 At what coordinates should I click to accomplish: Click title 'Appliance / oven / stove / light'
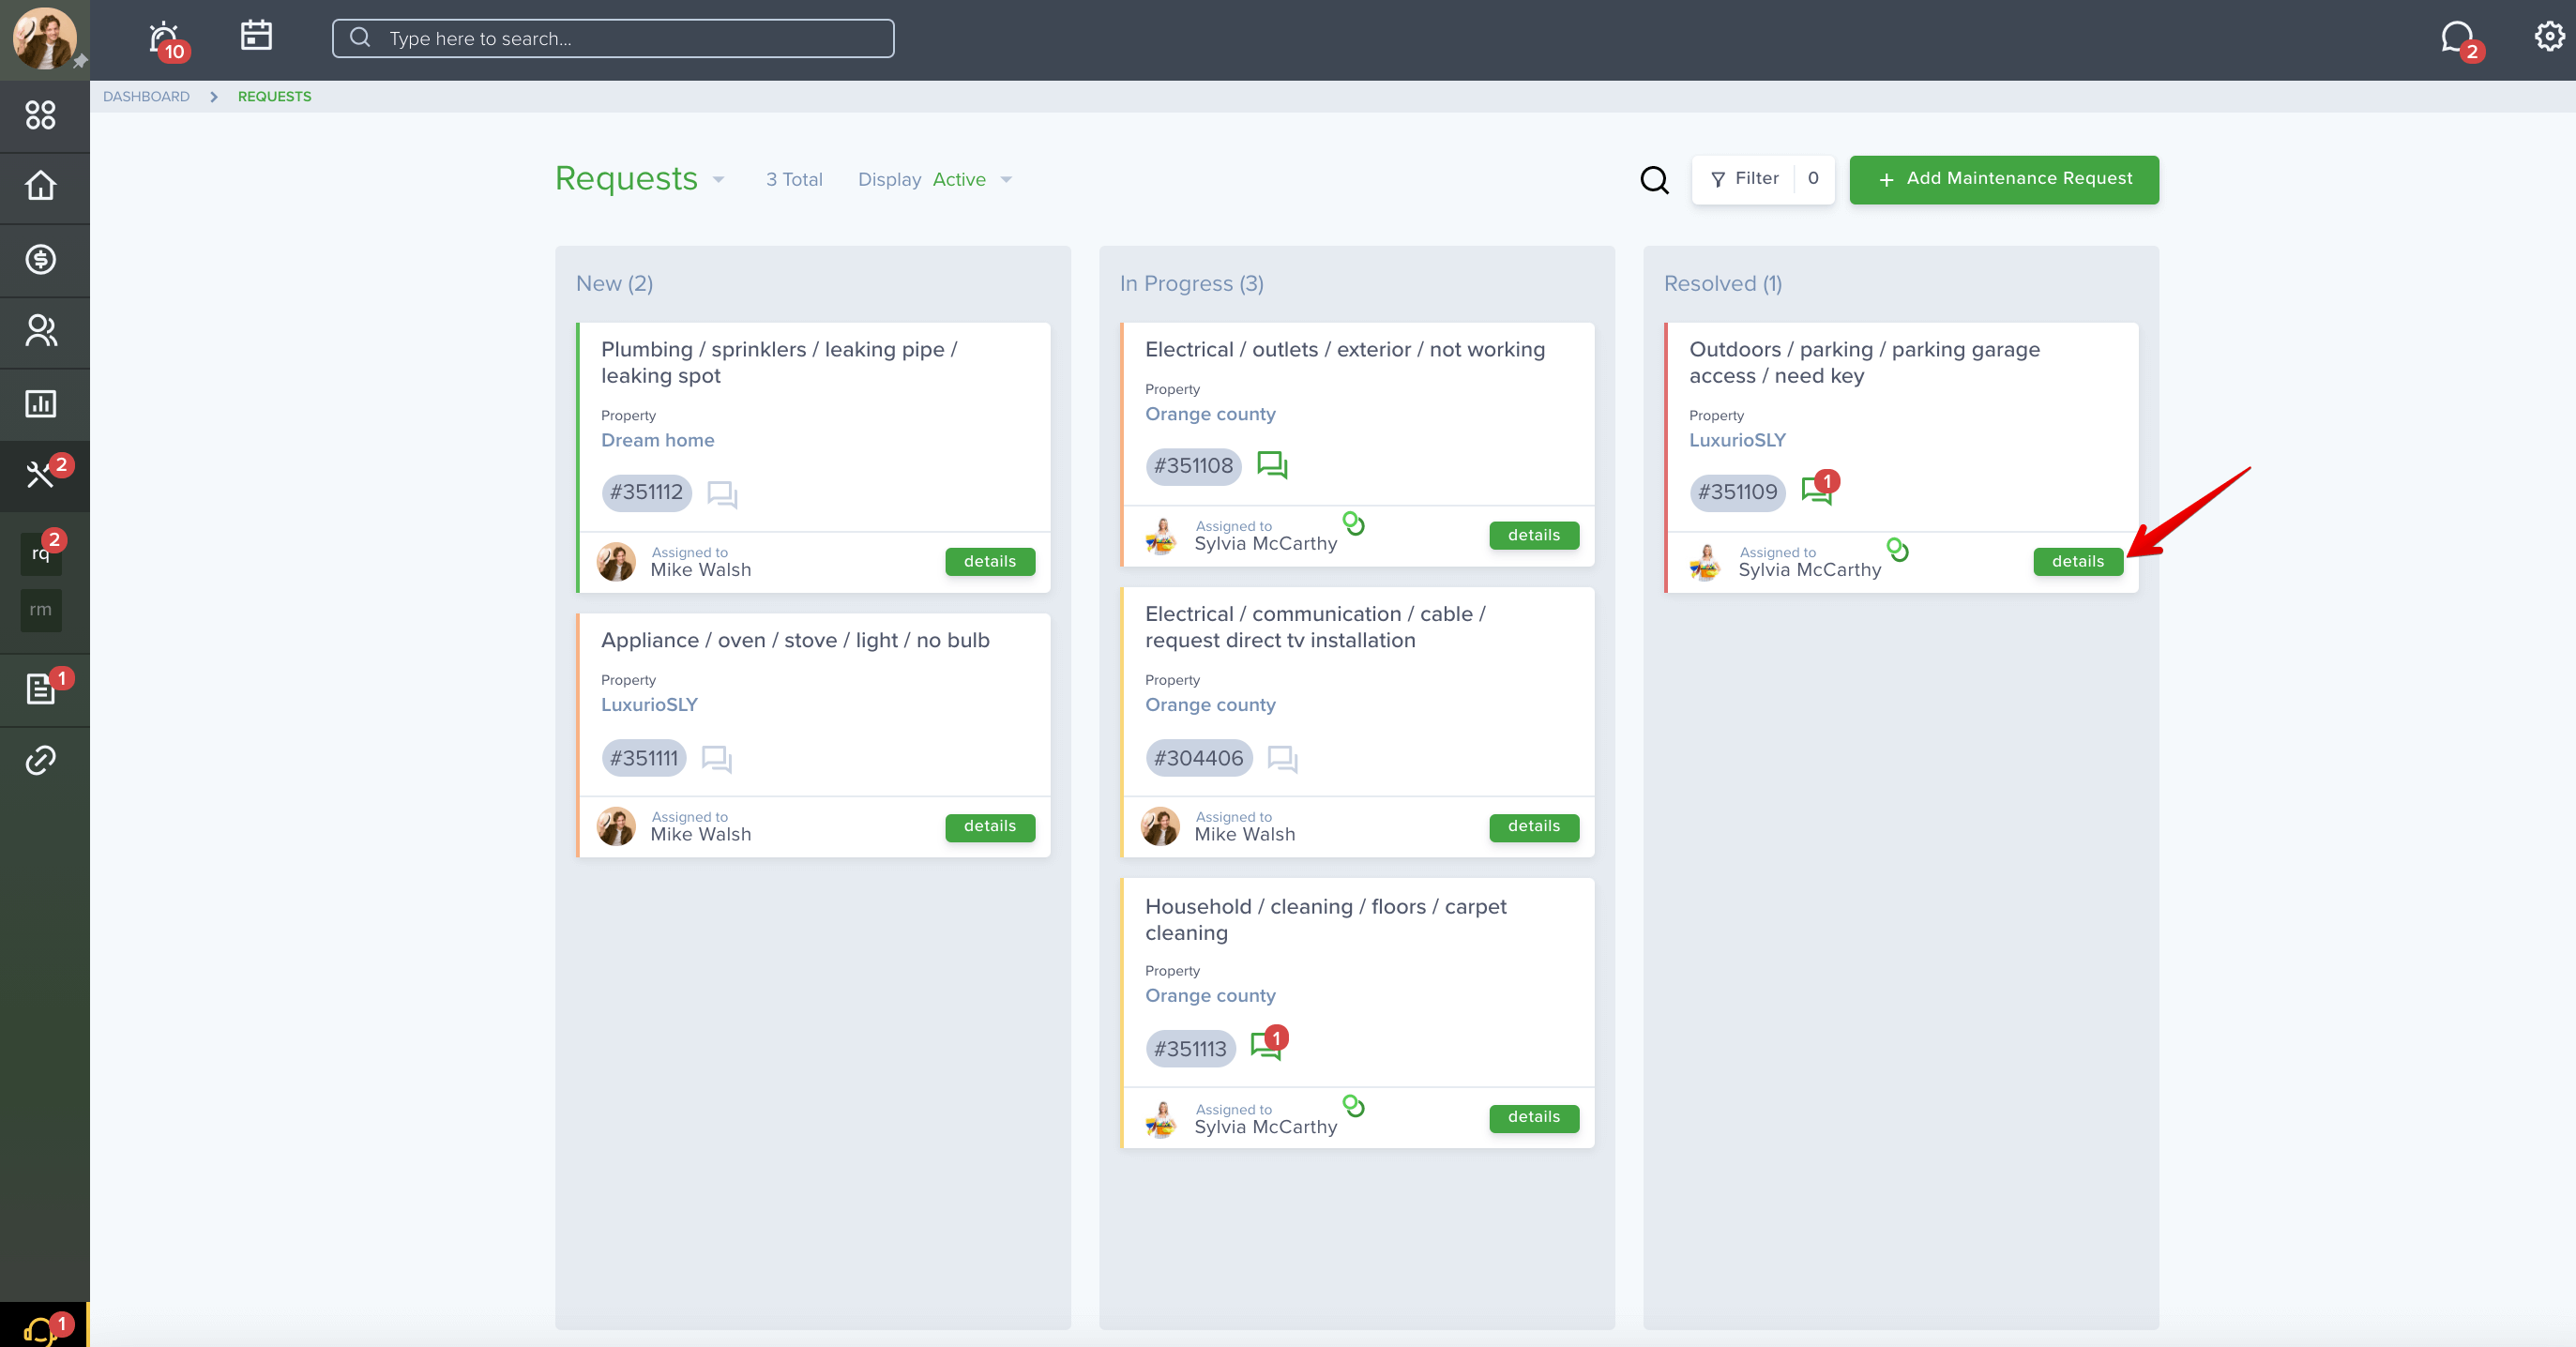pos(795,641)
